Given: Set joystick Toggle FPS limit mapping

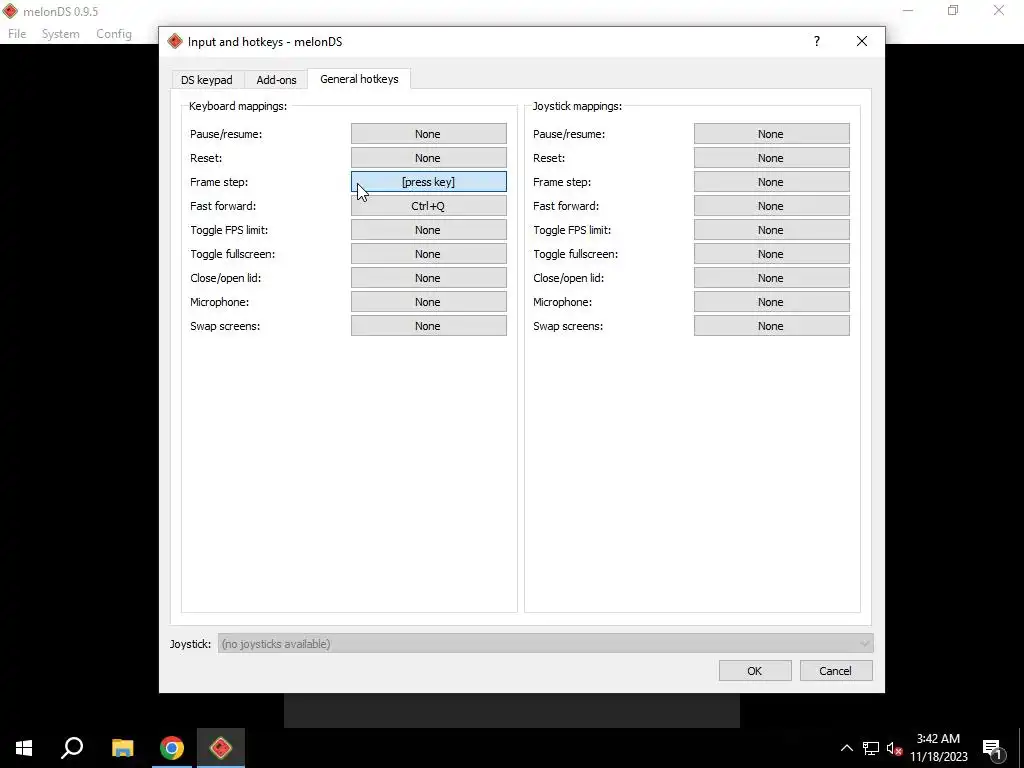Looking at the screenshot, I should pyautogui.click(x=771, y=230).
